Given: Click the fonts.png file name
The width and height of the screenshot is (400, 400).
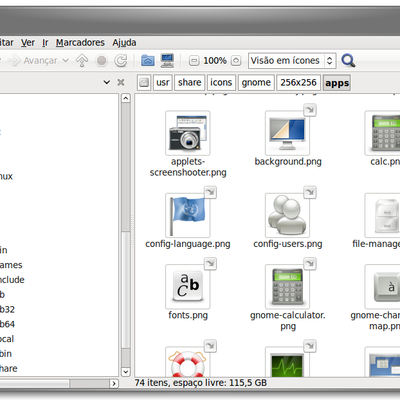Looking at the screenshot, I should coord(188,315).
